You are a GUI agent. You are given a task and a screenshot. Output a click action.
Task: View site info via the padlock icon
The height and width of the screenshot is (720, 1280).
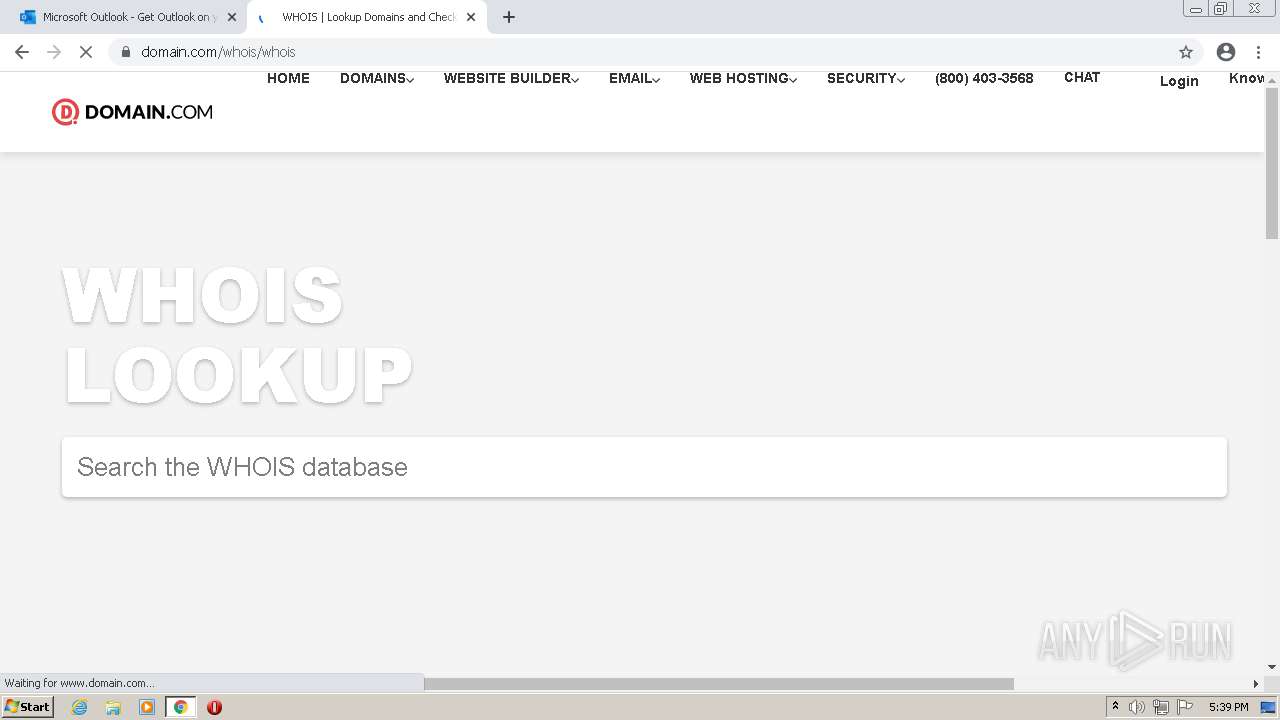pos(126,52)
